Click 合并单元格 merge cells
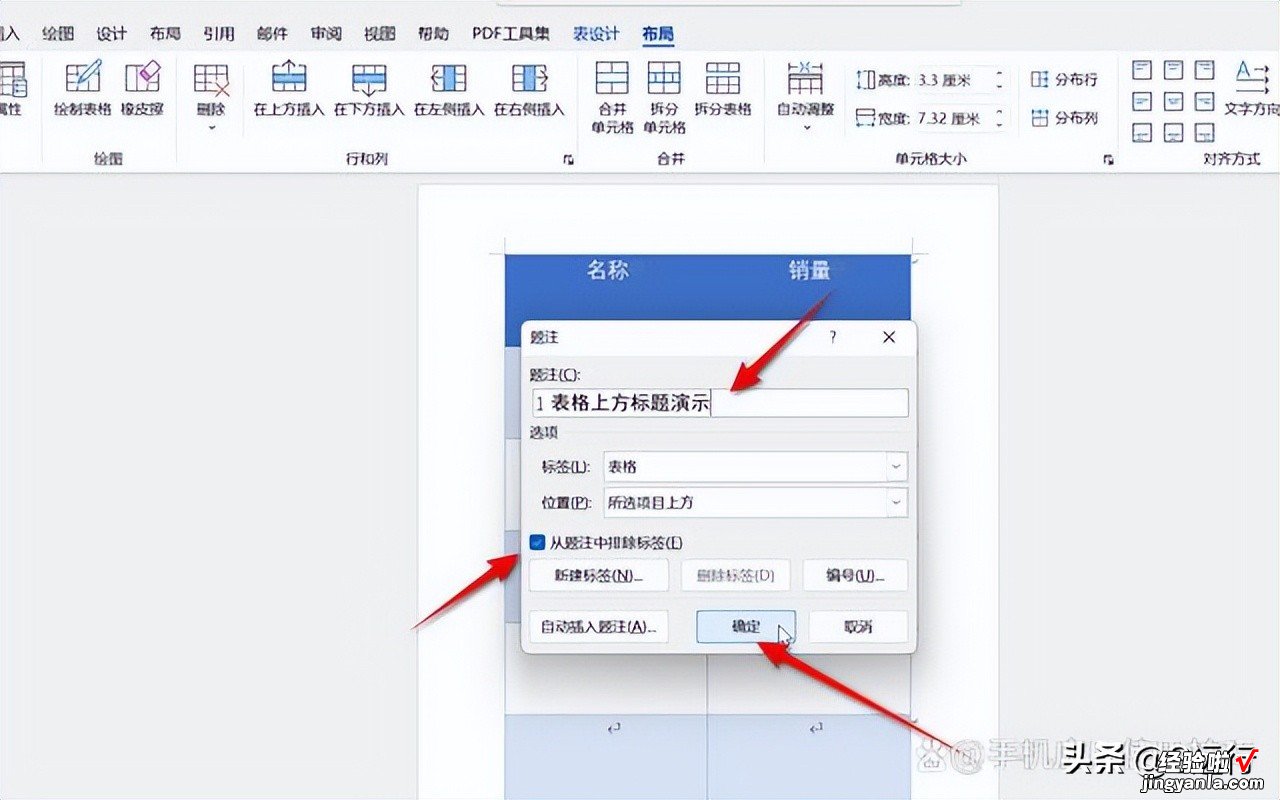Screen dimensions: 1280x800 tap(612, 97)
